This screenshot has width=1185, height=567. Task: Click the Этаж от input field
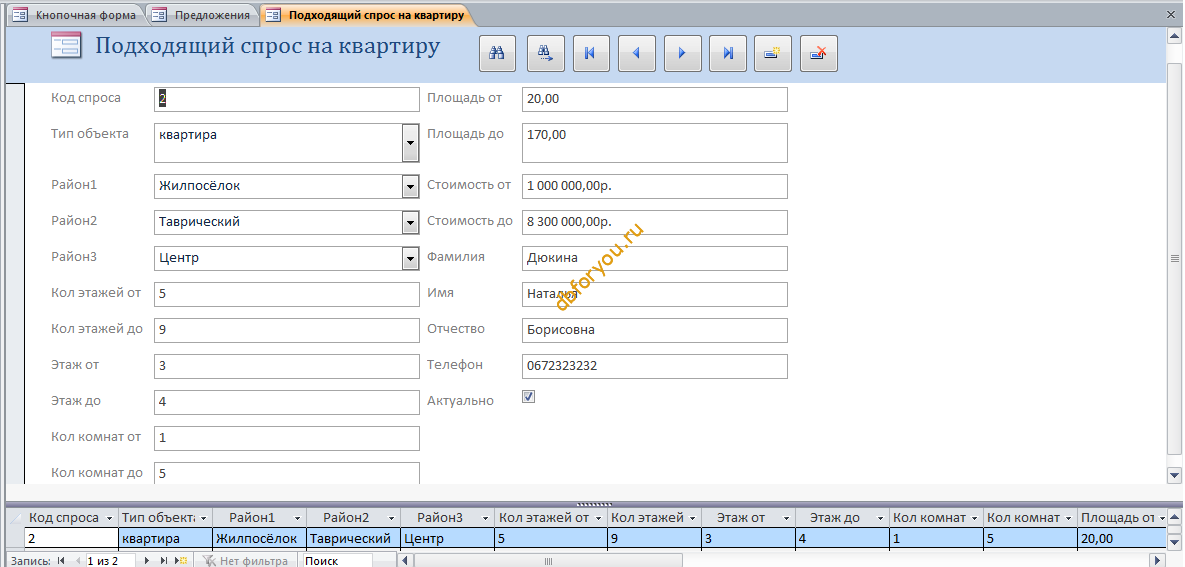point(286,366)
